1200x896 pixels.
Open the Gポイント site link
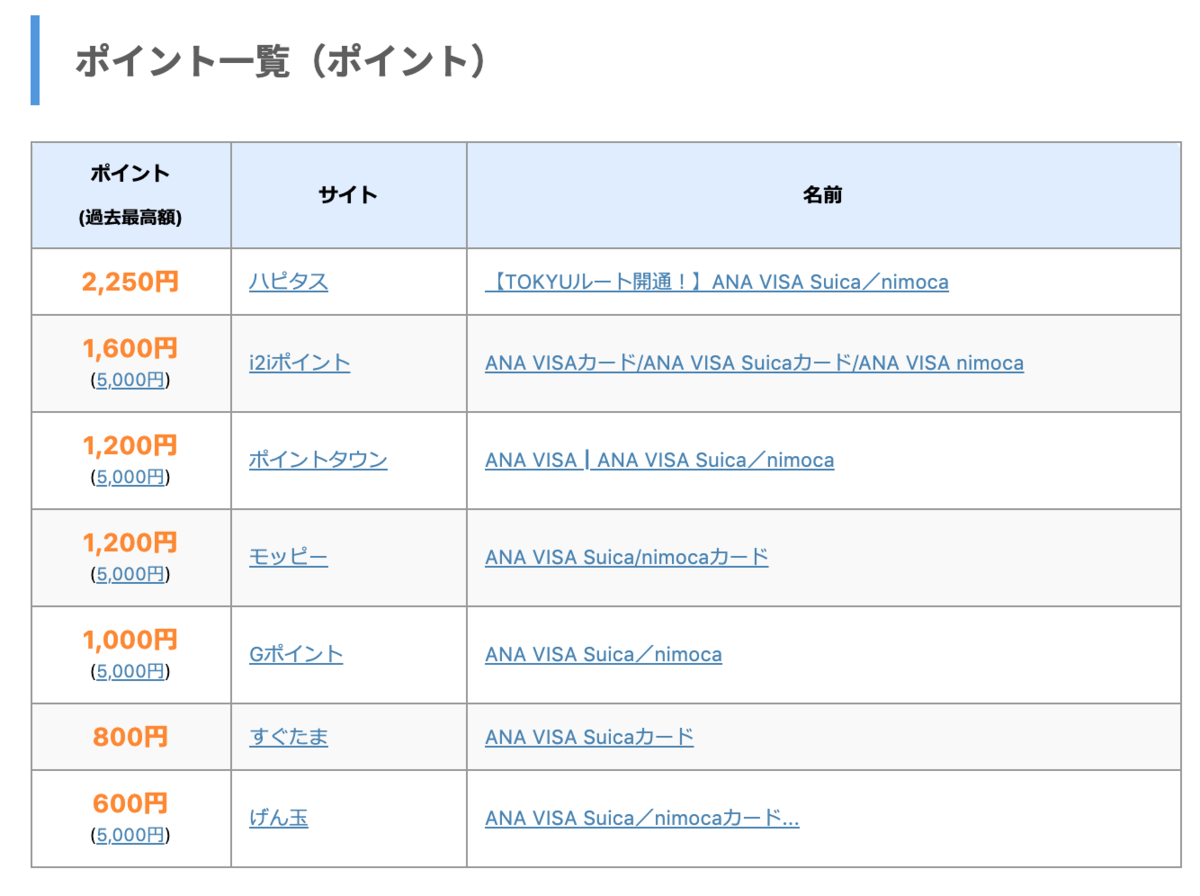(296, 654)
